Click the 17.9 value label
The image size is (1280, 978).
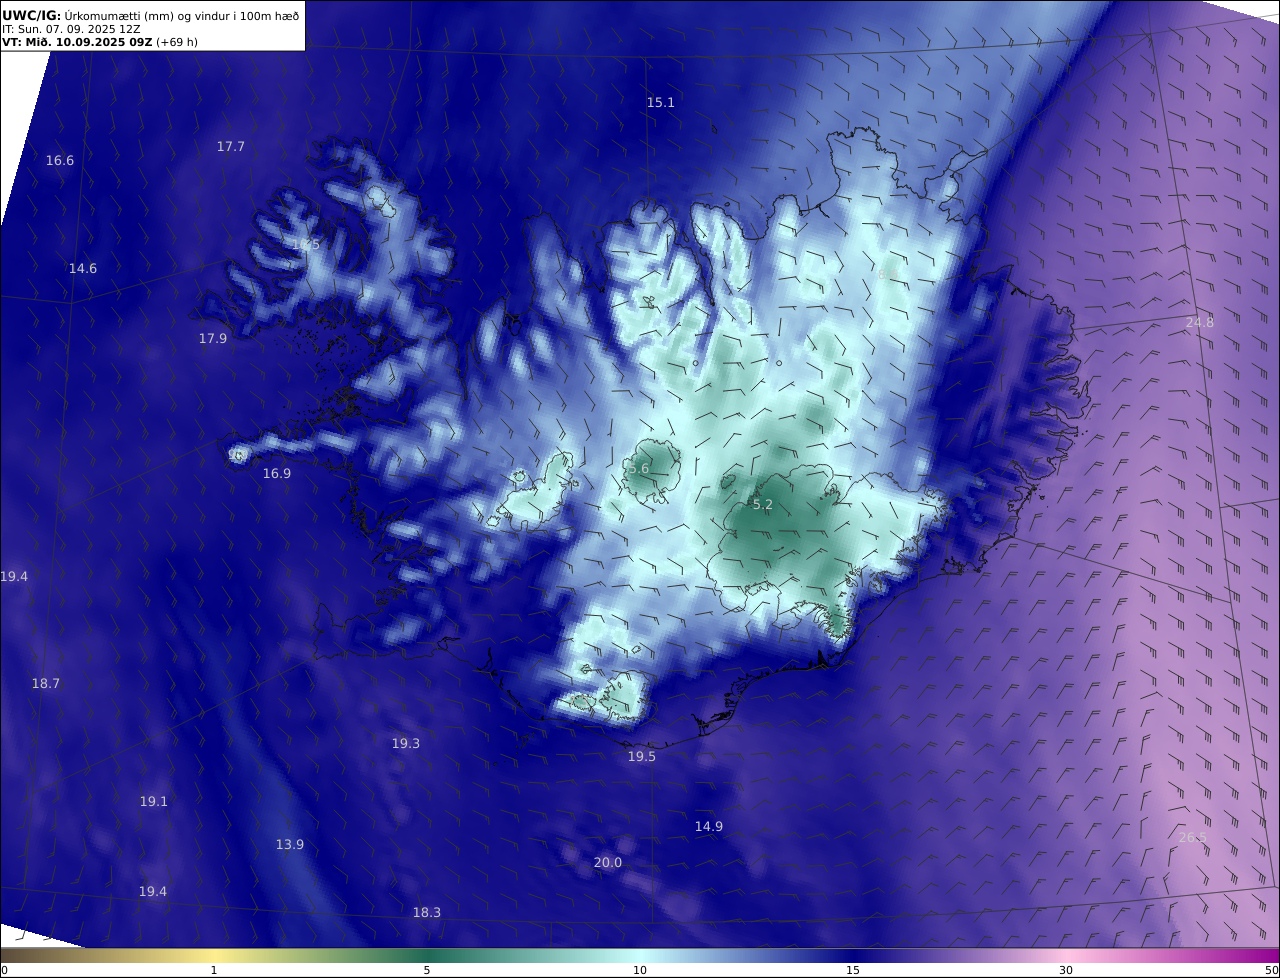pos(213,339)
